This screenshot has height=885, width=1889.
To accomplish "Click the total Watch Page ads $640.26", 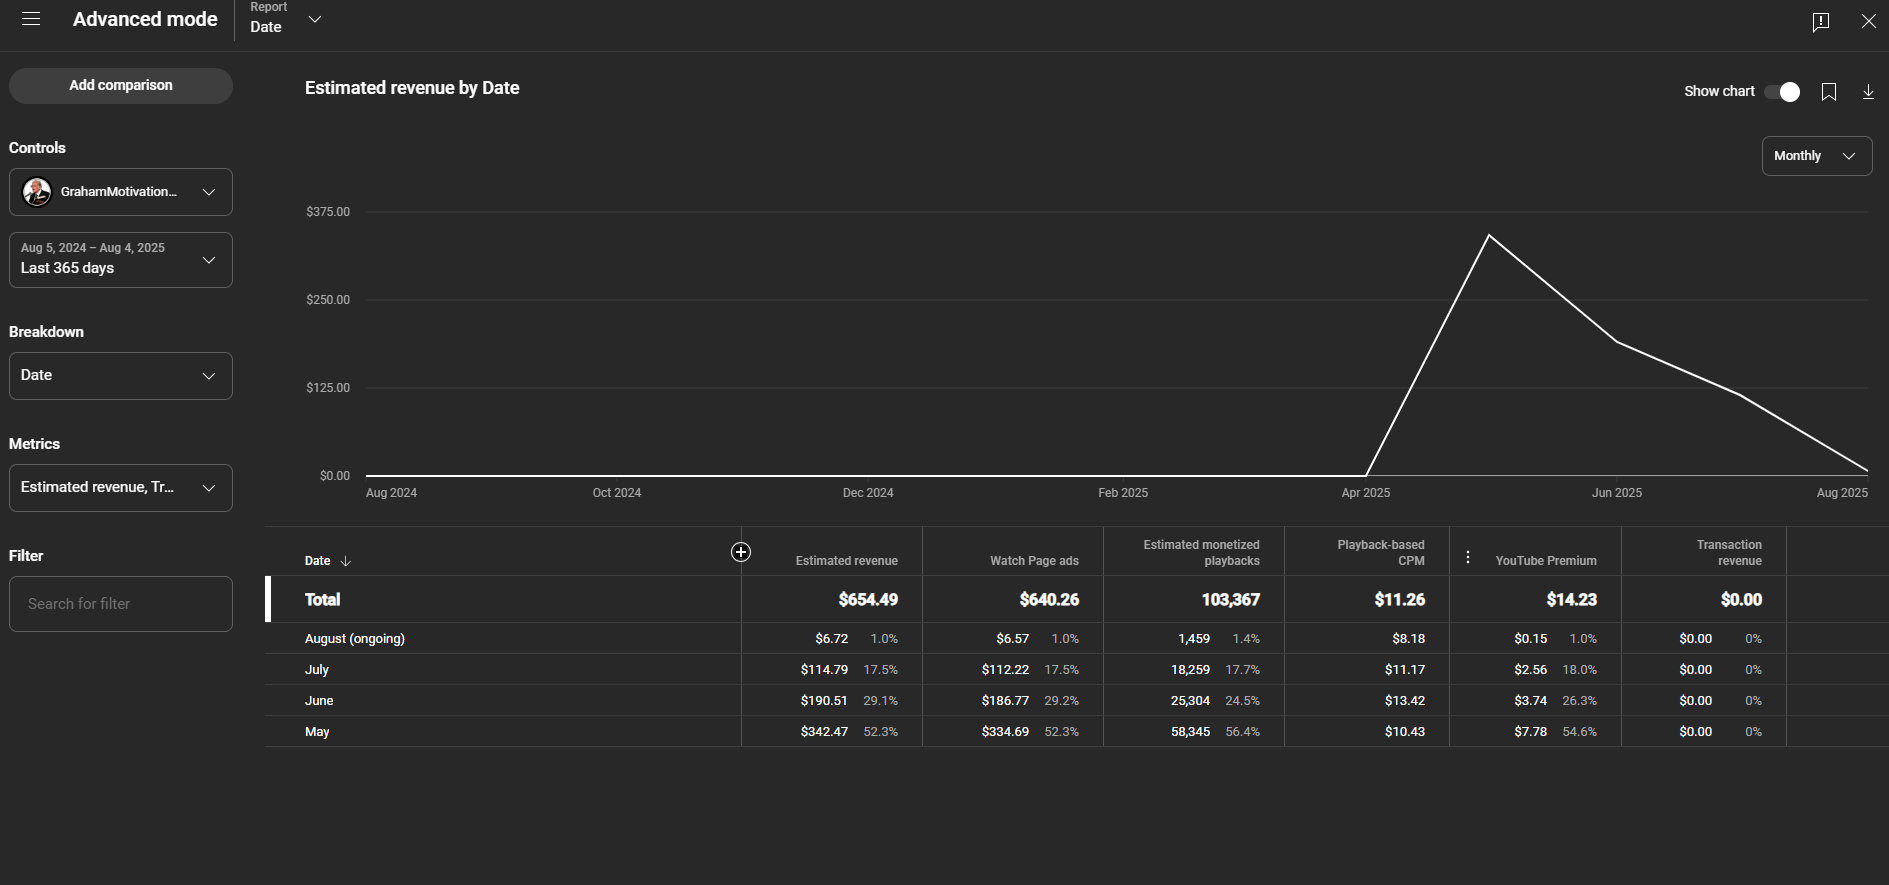I will [x=1049, y=600].
